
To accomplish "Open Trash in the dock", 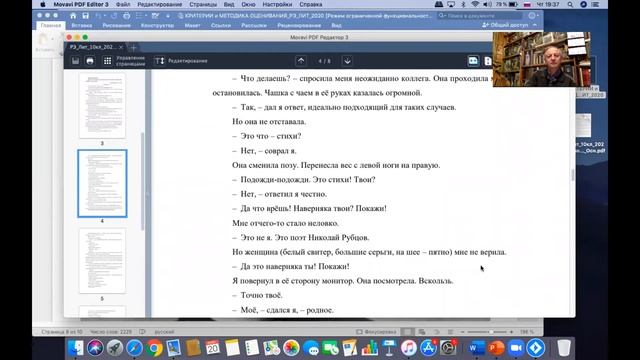I will click(x=564, y=348).
